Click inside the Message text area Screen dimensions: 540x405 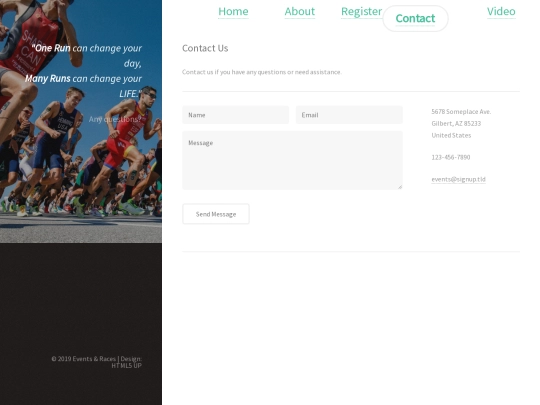tap(292, 160)
